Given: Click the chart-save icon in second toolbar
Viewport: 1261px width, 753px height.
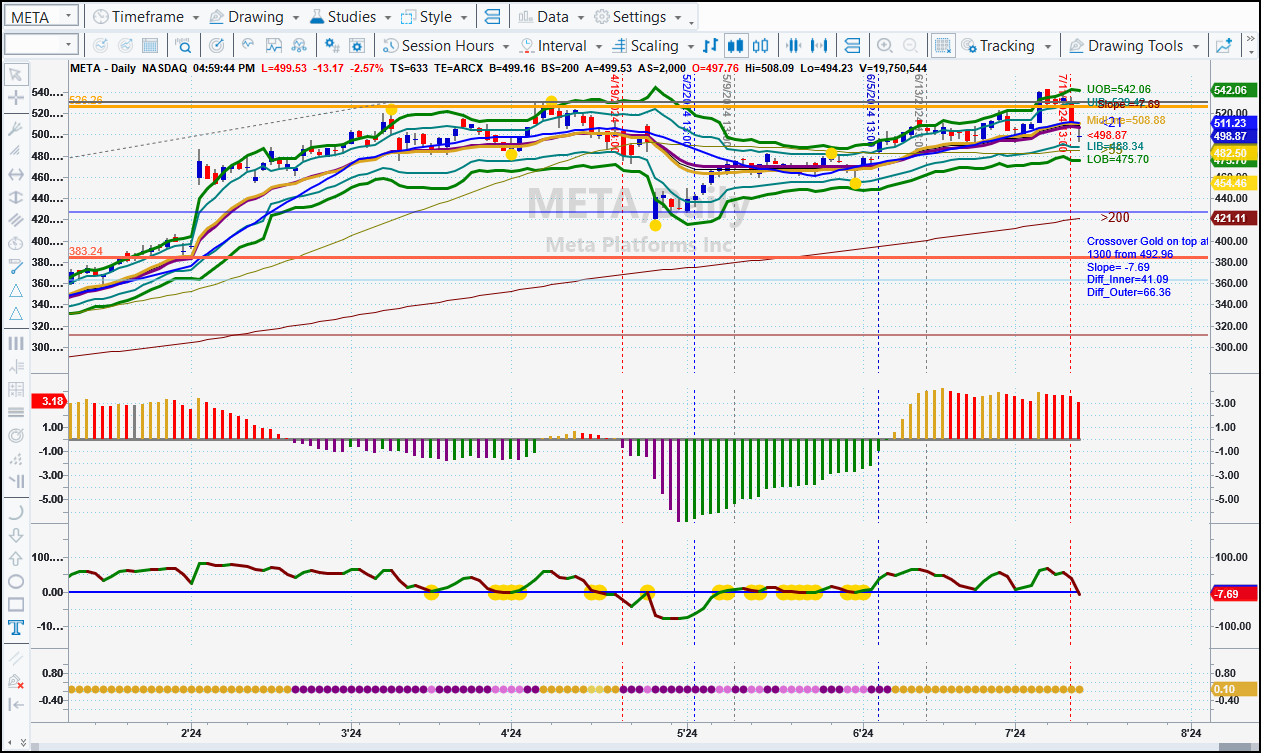Looking at the screenshot, I should pyautogui.click(x=273, y=45).
